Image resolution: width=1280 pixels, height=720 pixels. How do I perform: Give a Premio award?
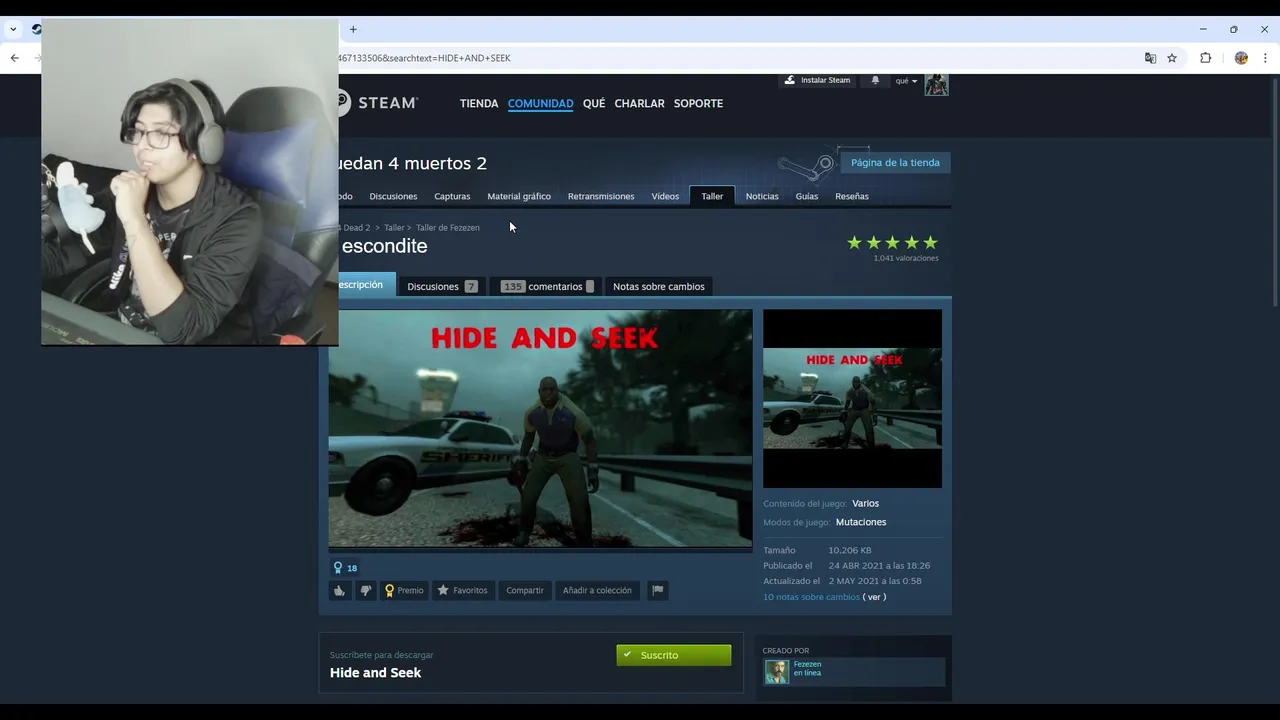pos(404,590)
